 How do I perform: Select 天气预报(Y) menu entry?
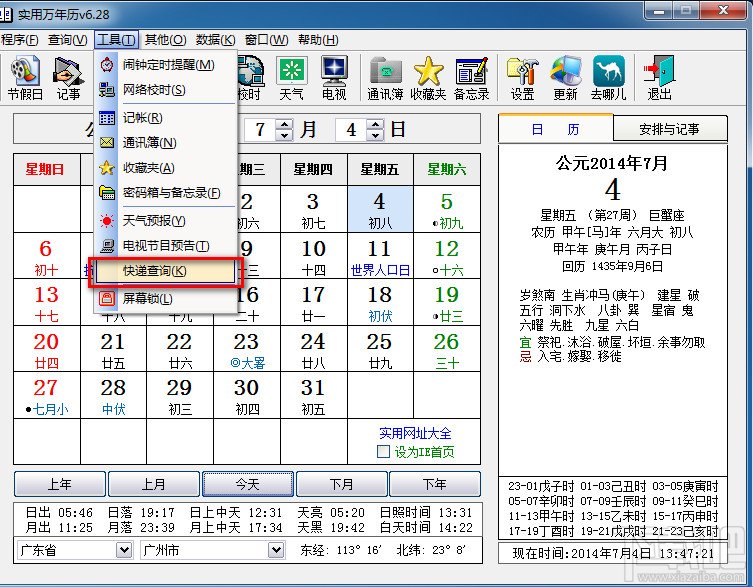click(165, 220)
